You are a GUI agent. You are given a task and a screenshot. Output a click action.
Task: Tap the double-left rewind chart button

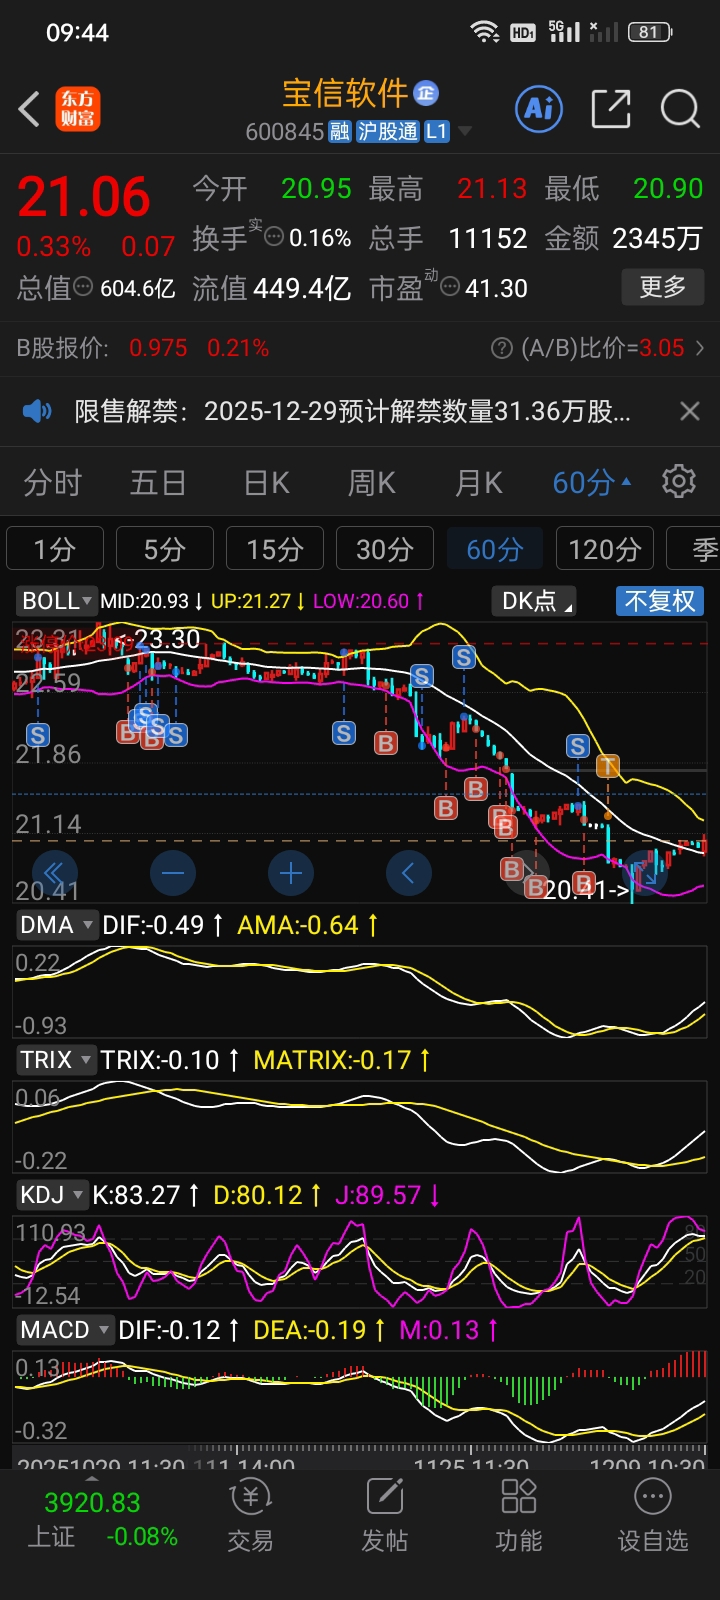(54, 873)
